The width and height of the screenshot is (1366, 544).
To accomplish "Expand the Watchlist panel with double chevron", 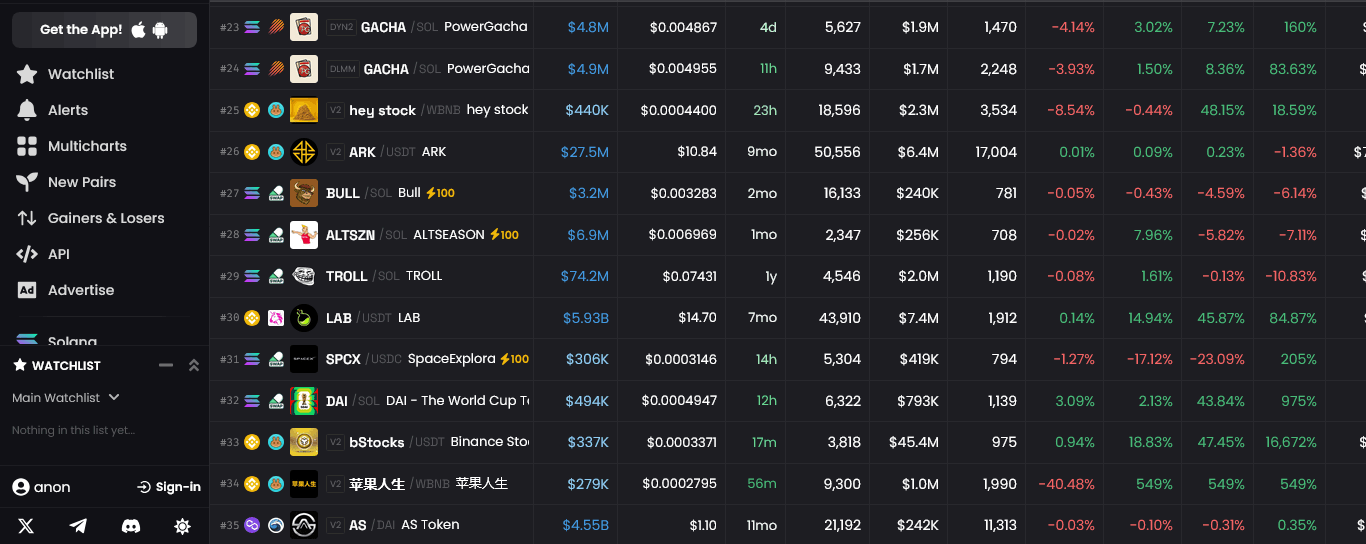I will click(x=194, y=365).
